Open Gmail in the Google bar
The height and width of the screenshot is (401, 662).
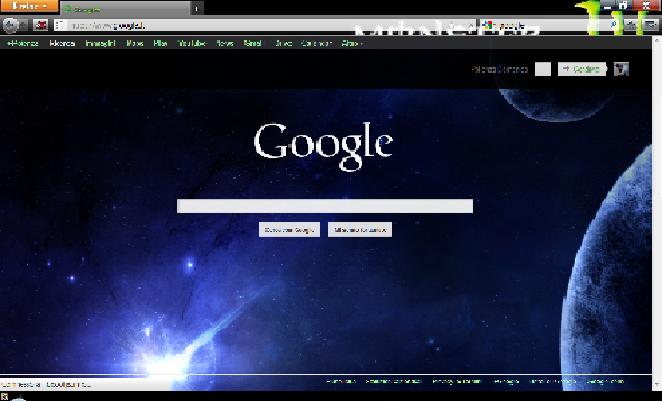(x=252, y=43)
